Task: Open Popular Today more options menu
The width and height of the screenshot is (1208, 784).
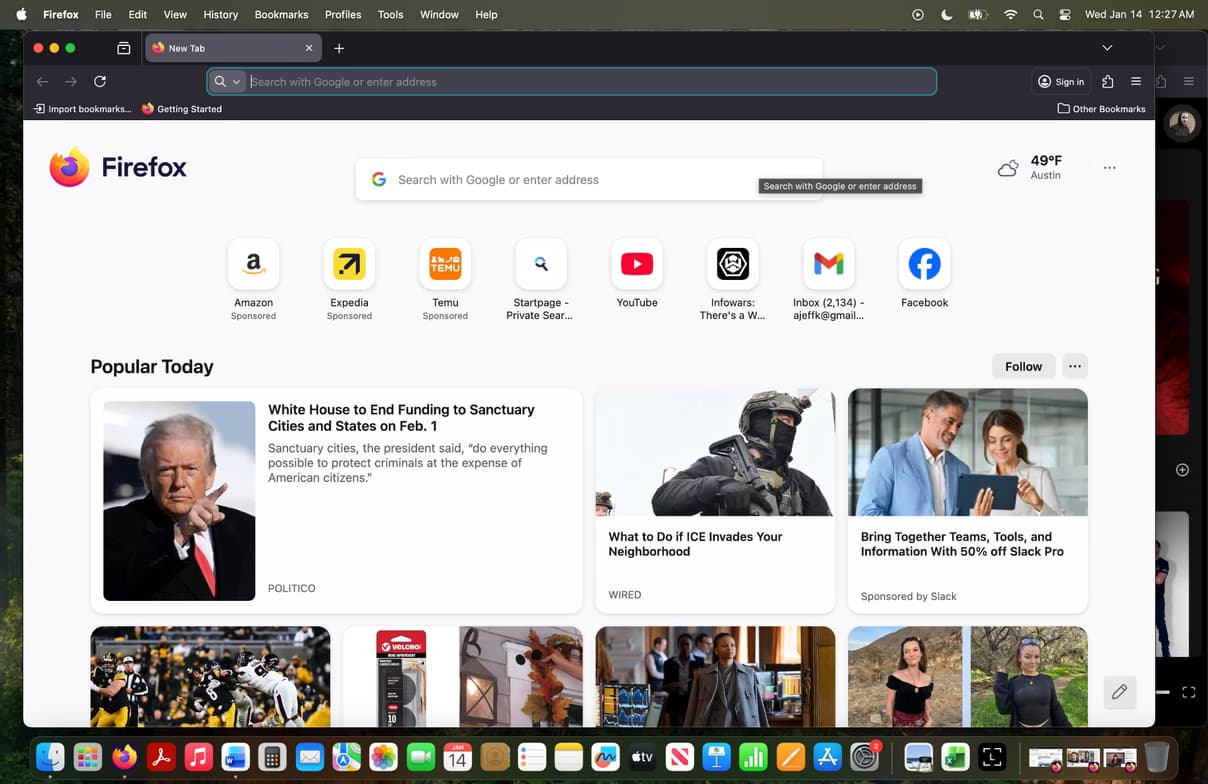Action: point(1075,366)
